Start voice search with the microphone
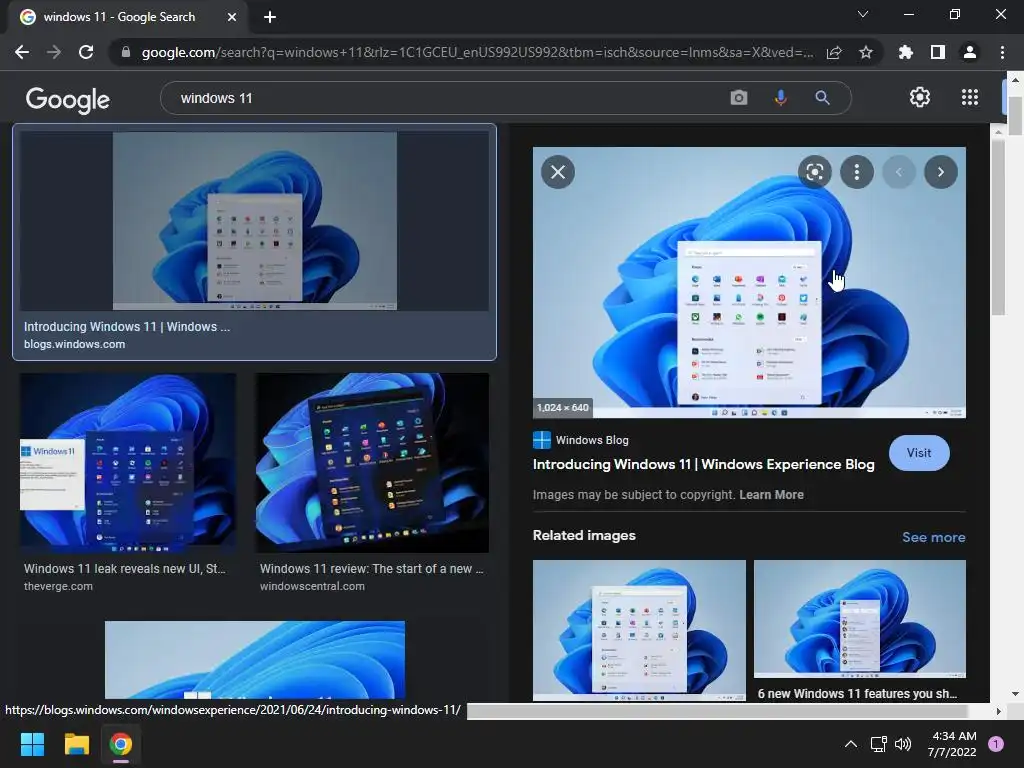 pyautogui.click(x=780, y=98)
